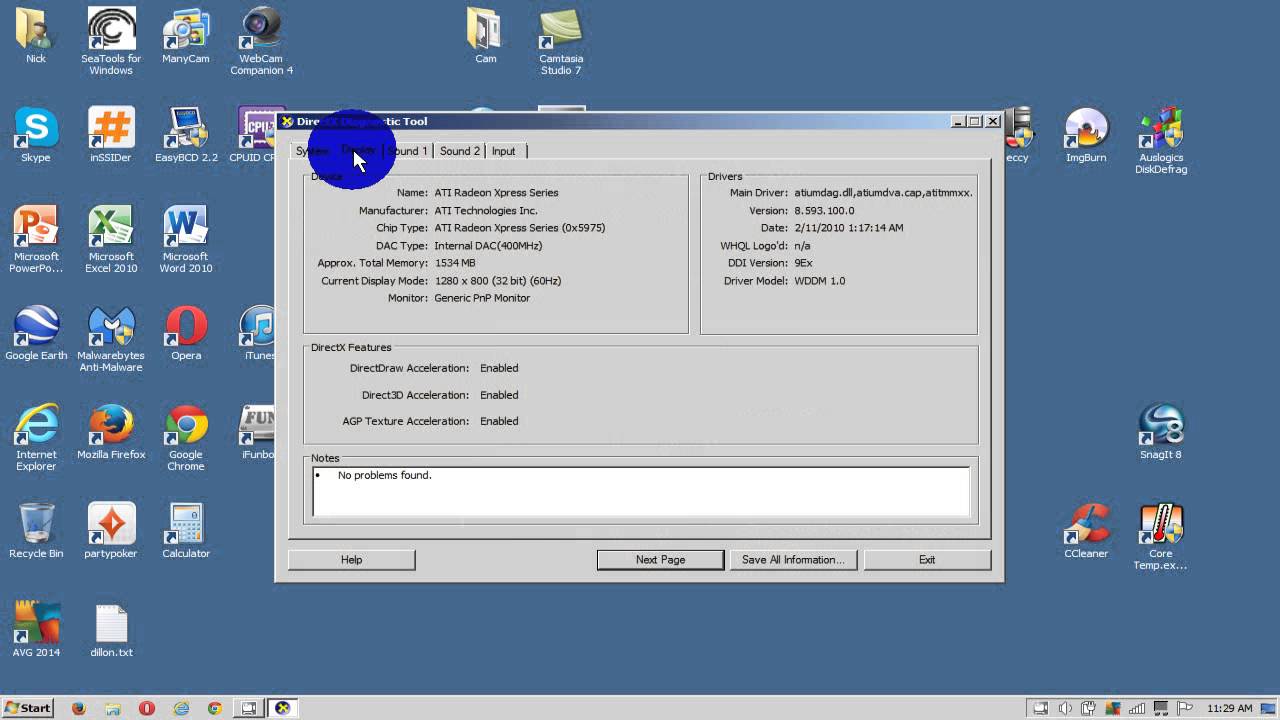The width and height of the screenshot is (1280, 720).
Task: Open the Recycle Bin
Action: (36, 531)
